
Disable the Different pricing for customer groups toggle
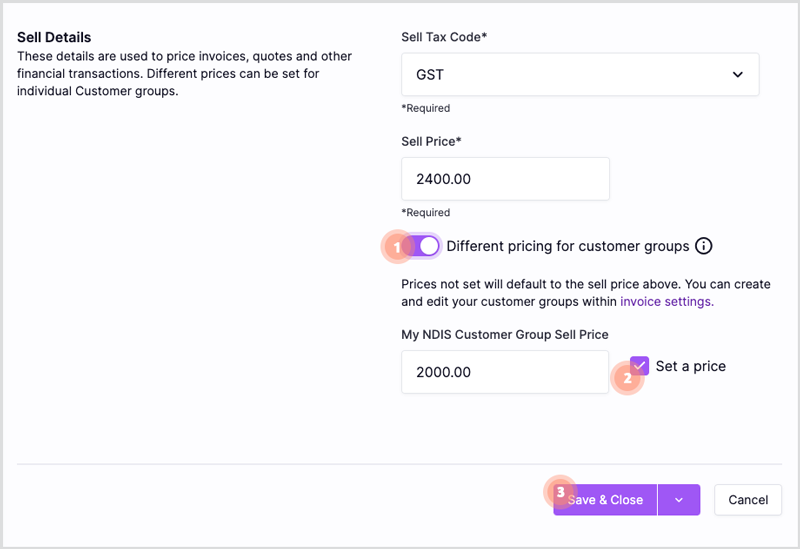[423, 246]
